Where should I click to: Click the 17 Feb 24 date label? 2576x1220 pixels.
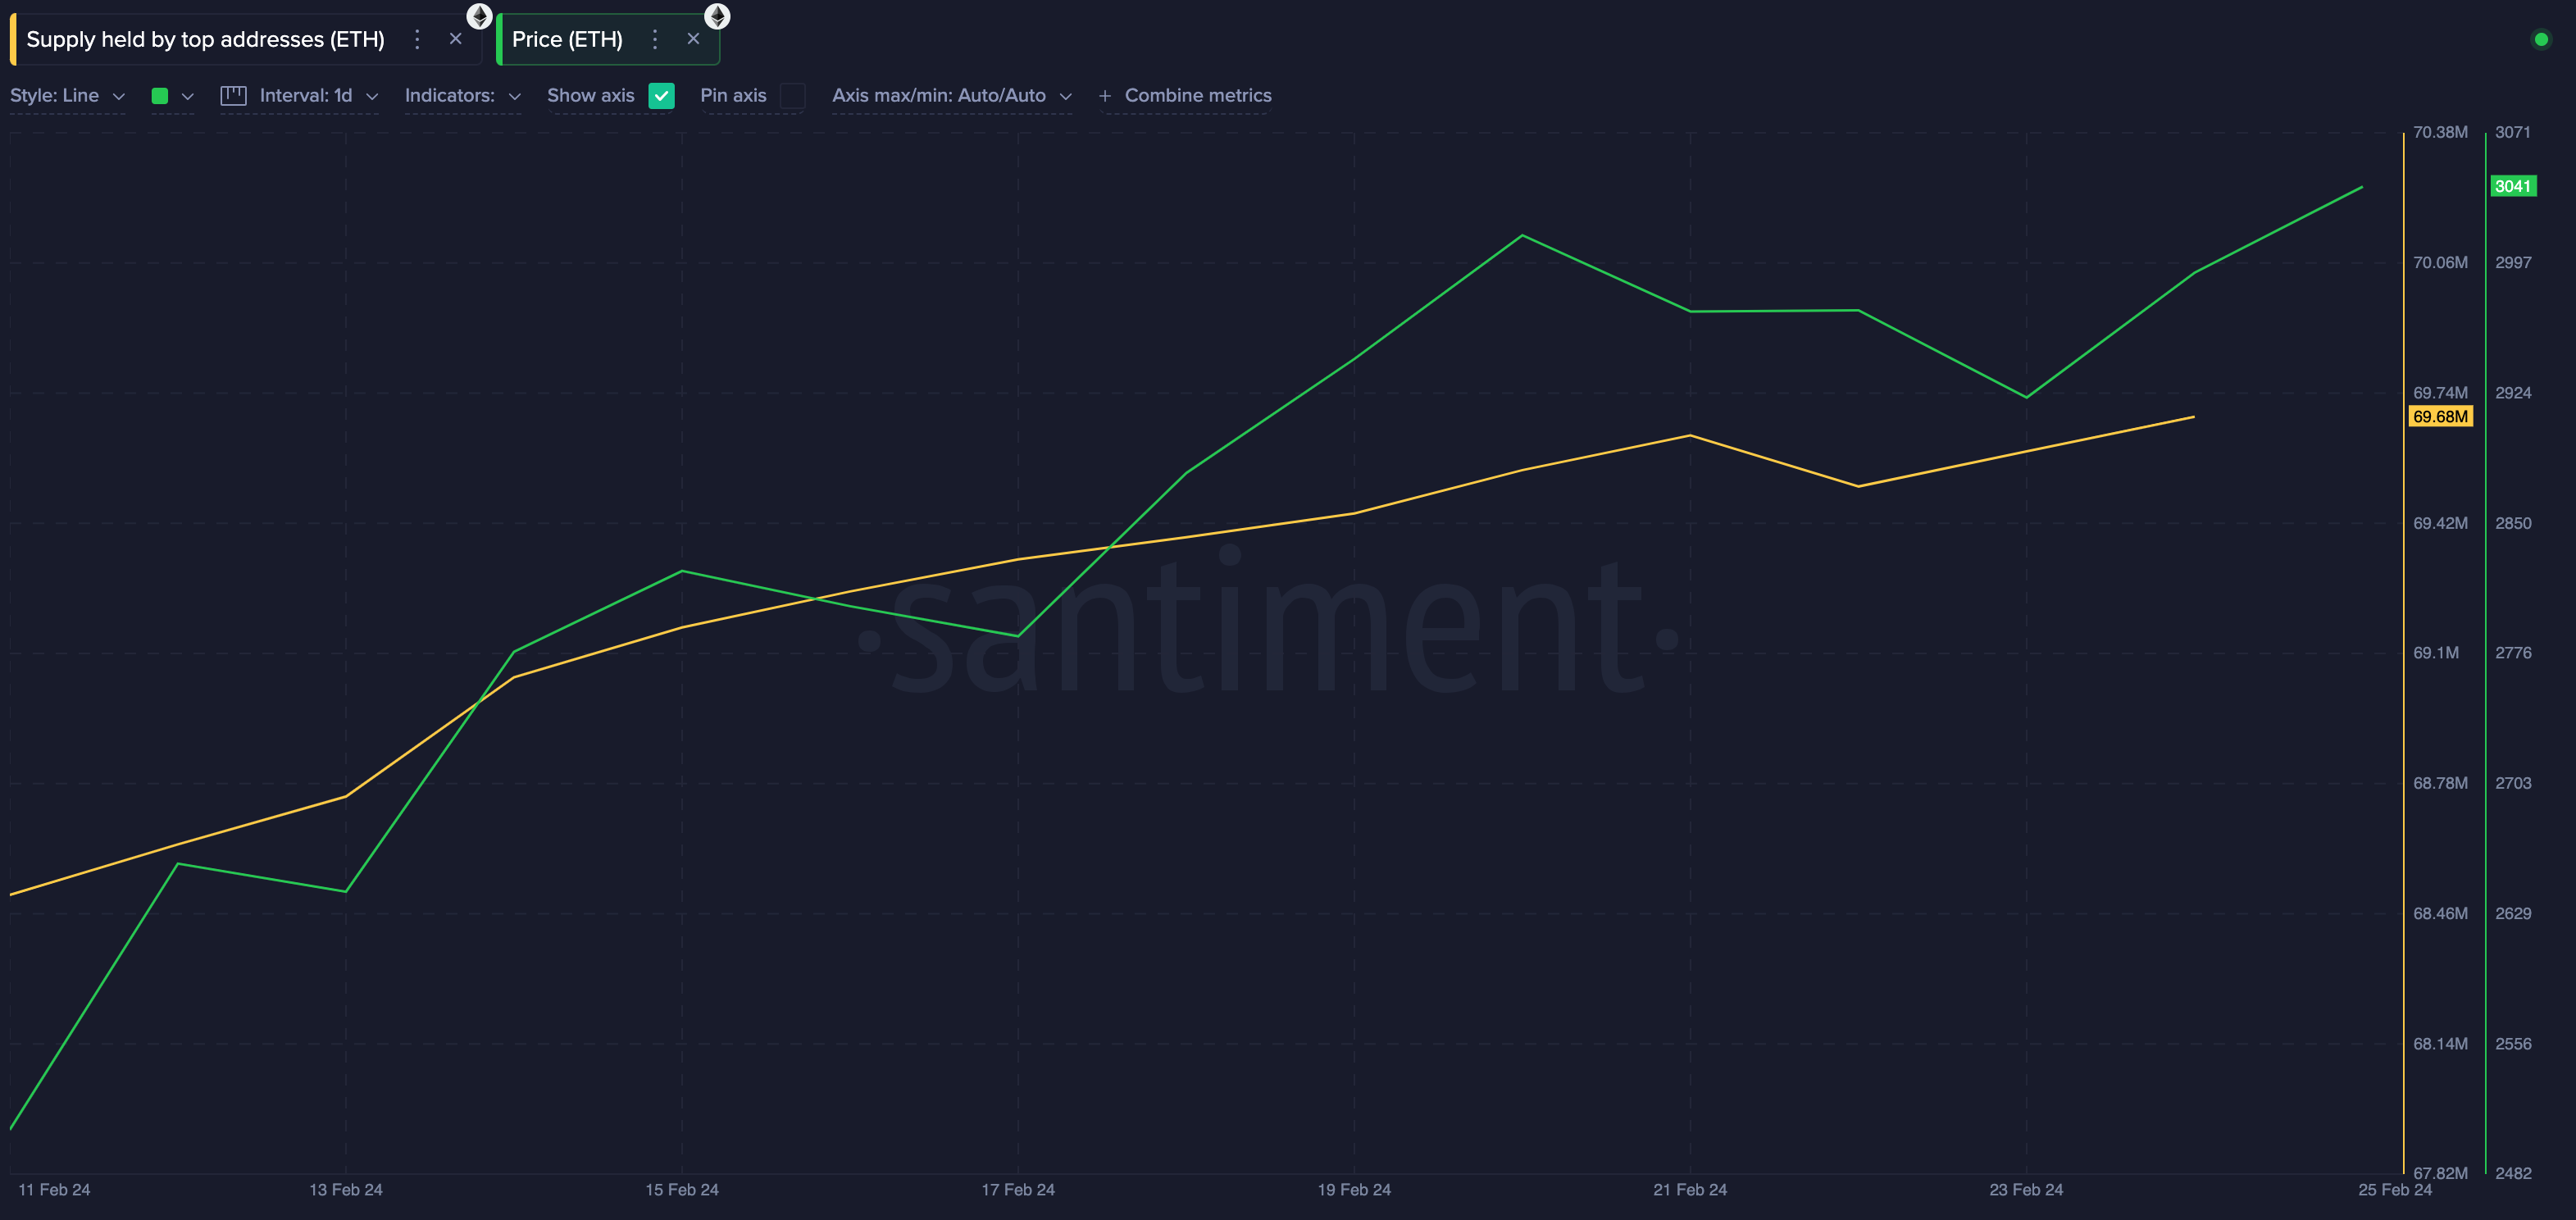(1018, 1190)
